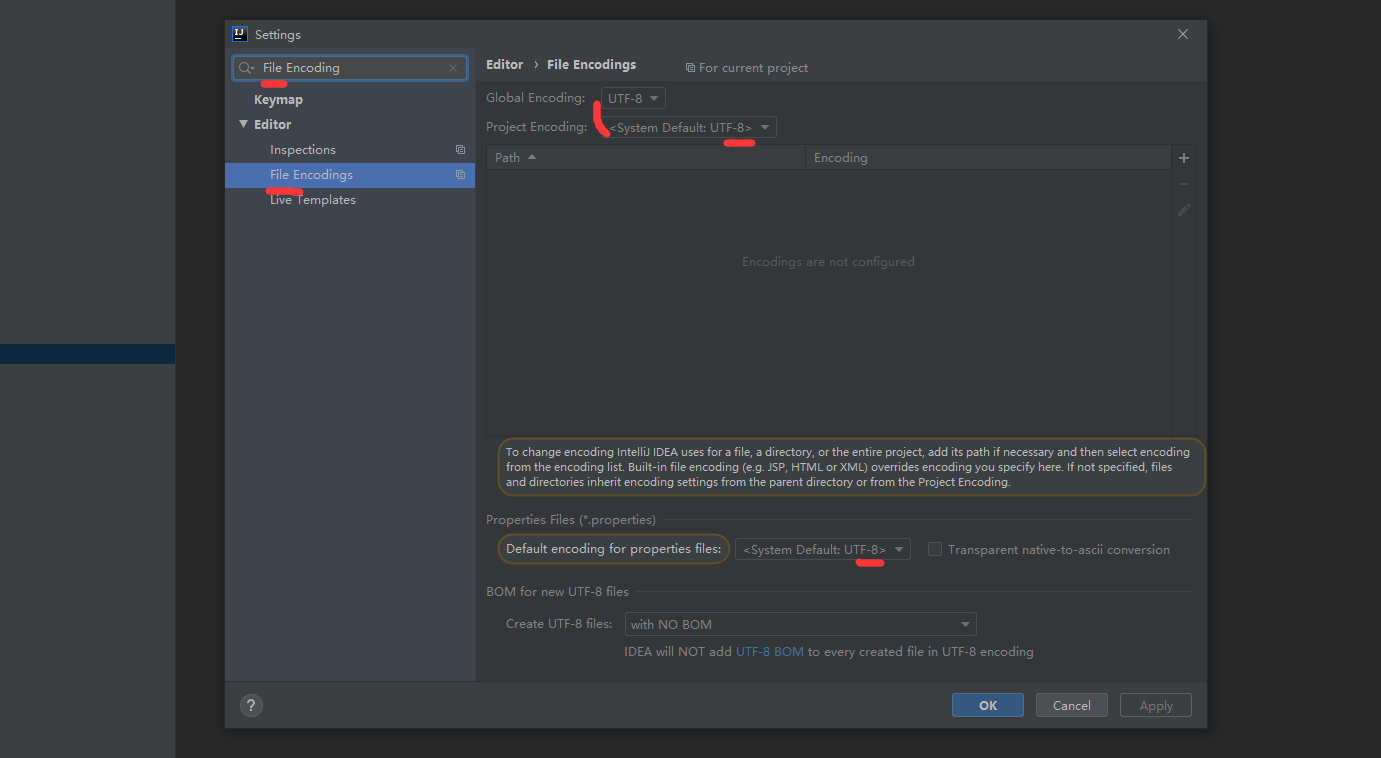Click the plus icon to add path
The height and width of the screenshot is (758, 1381).
coord(1184,158)
